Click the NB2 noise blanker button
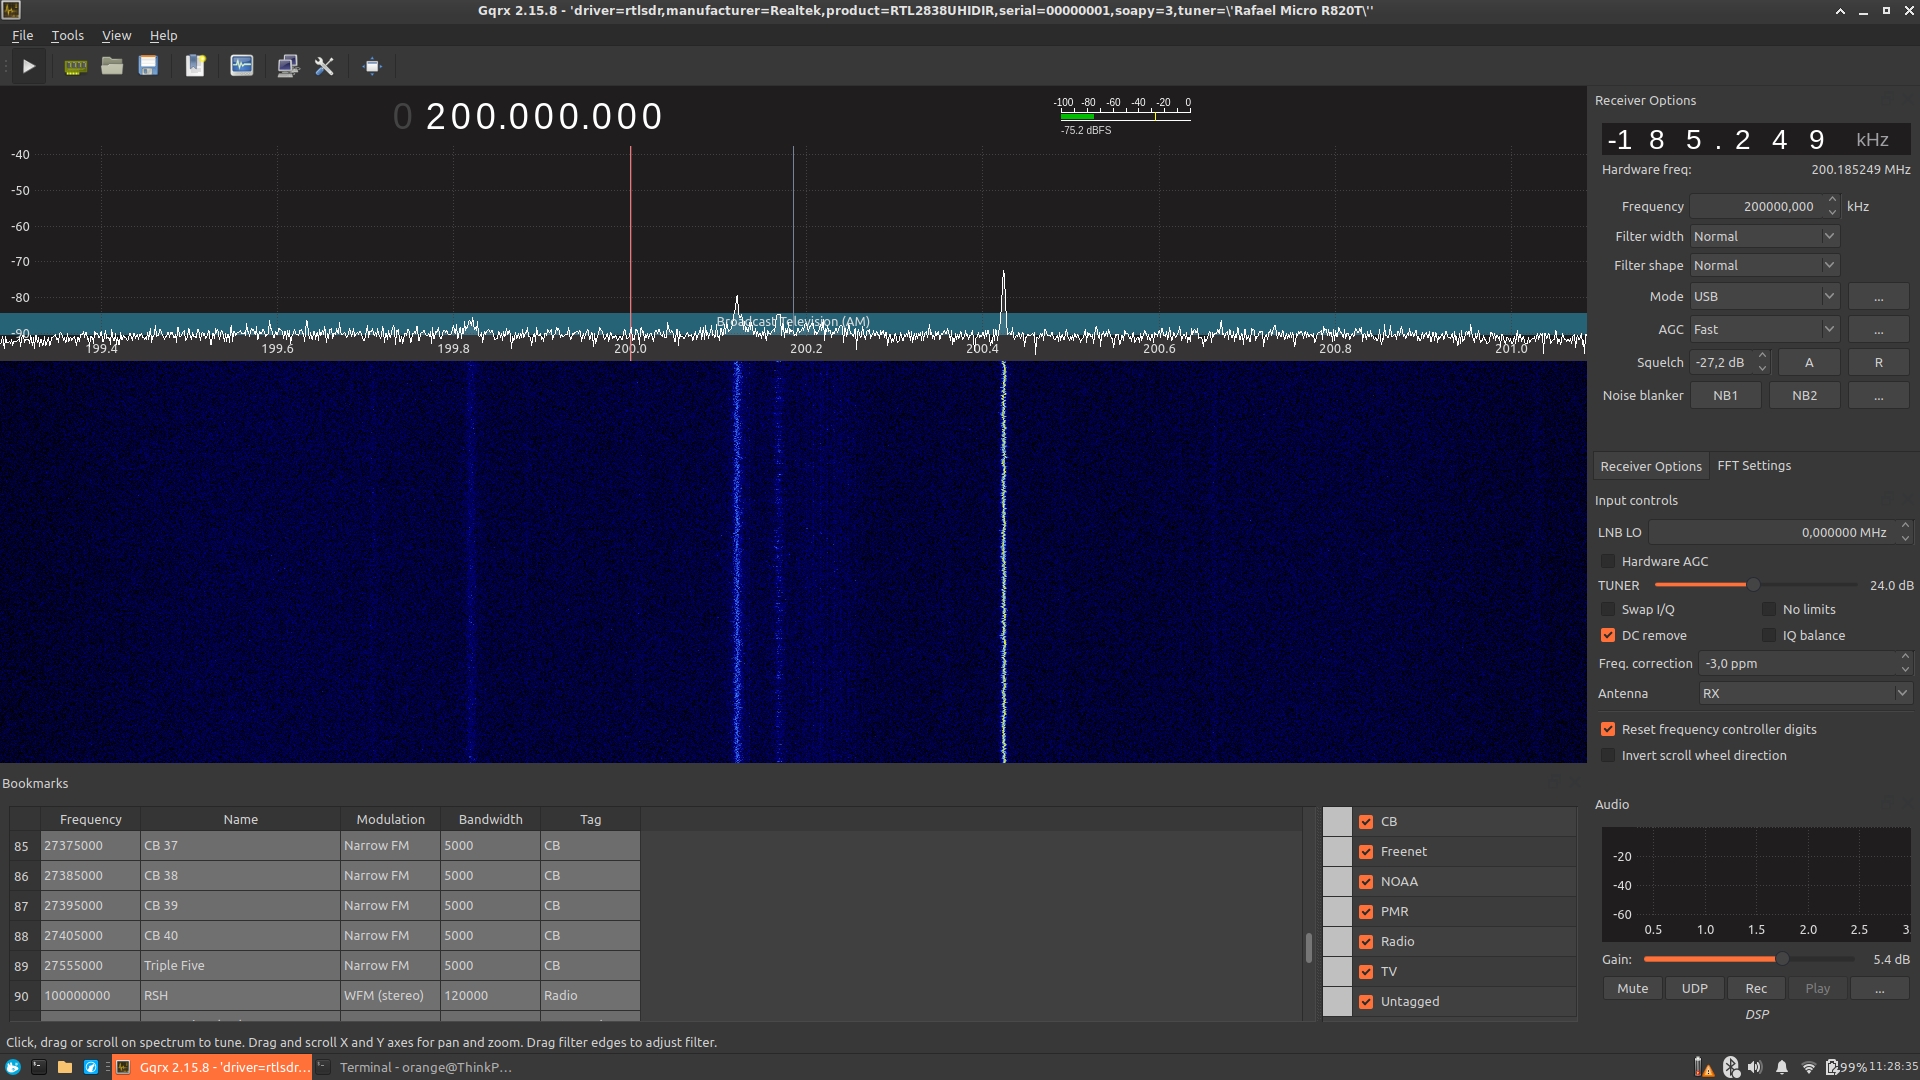 (1805, 396)
